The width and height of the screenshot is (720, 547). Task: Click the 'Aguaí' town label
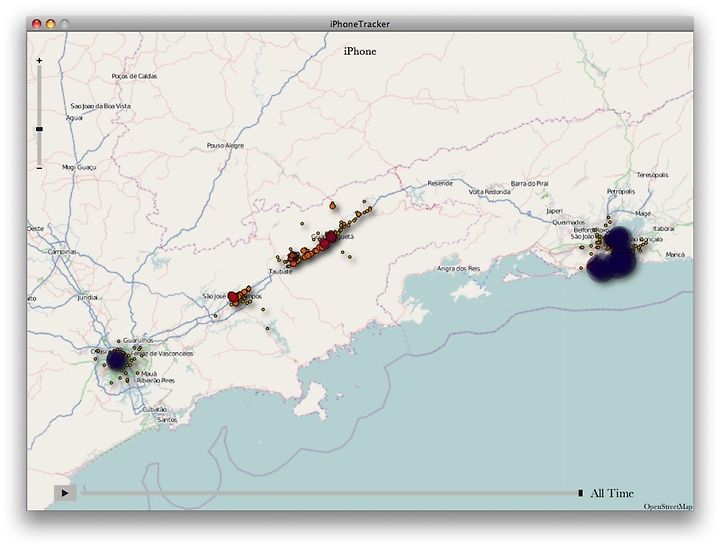tap(74, 118)
